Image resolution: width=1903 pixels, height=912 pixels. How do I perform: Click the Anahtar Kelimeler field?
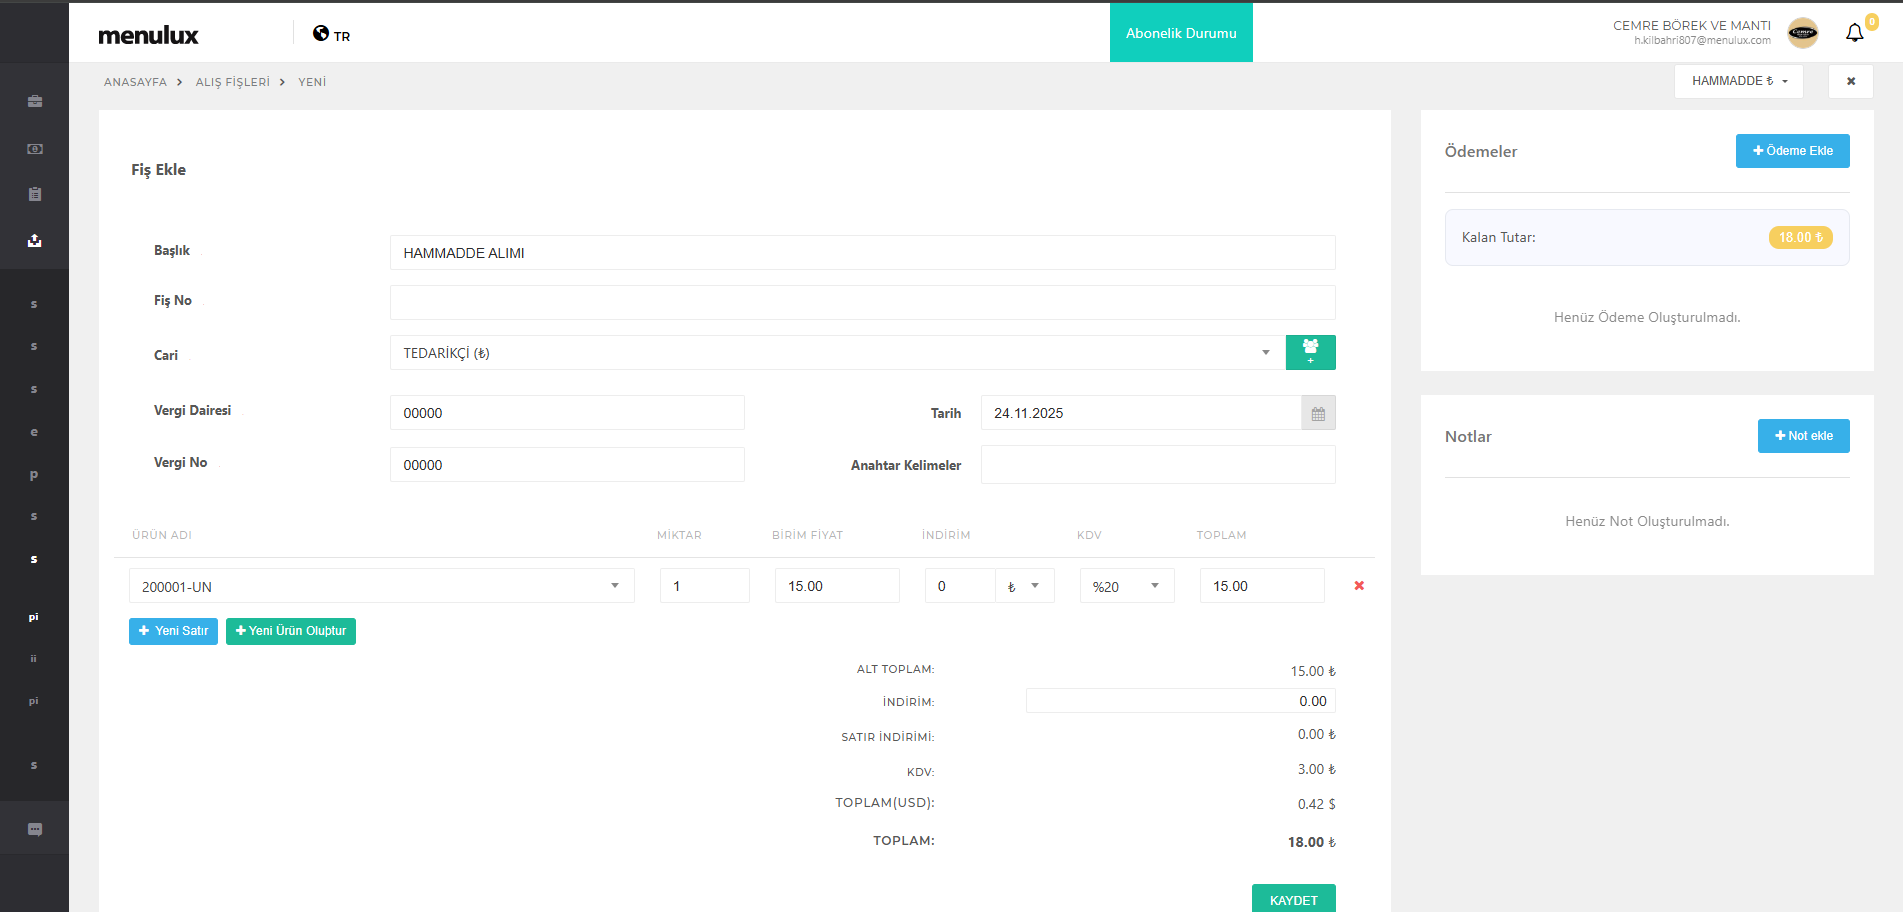click(1158, 465)
